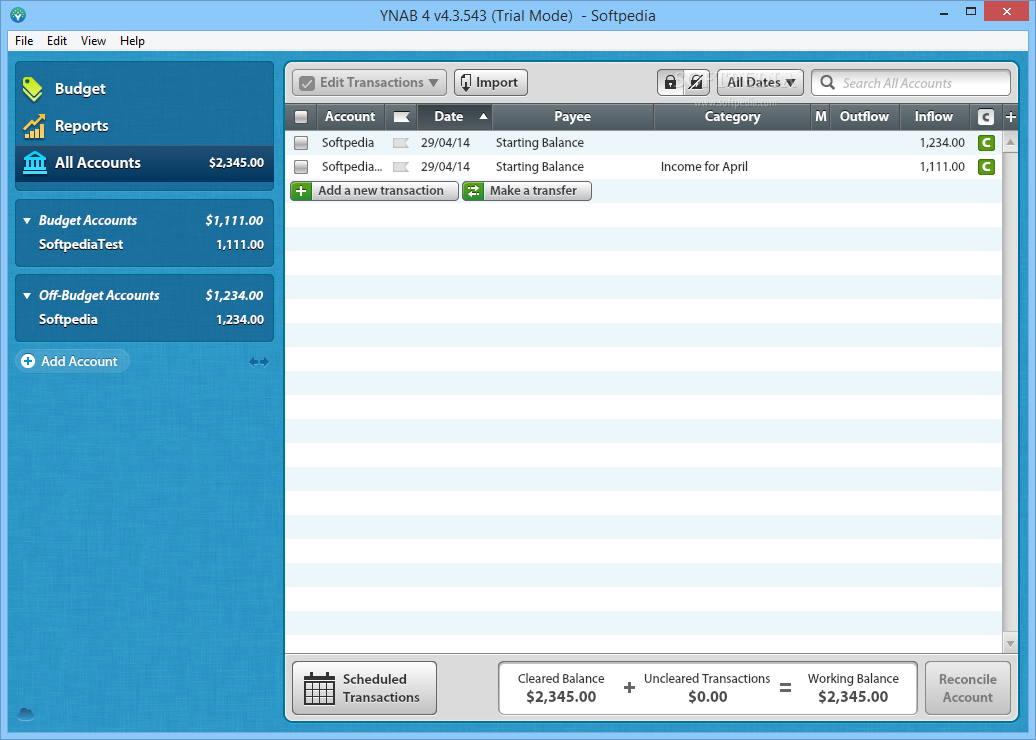
Task: Open the Reports section
Action: point(144,126)
